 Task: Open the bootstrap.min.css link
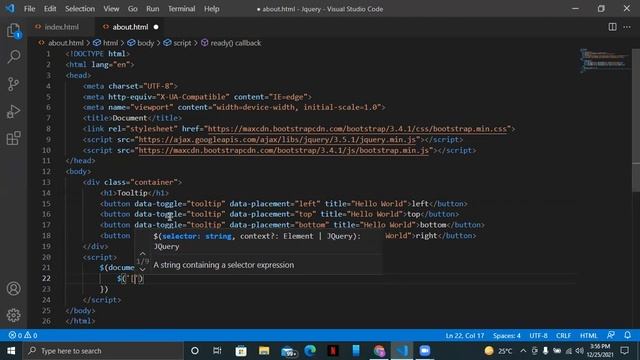tap(357, 129)
